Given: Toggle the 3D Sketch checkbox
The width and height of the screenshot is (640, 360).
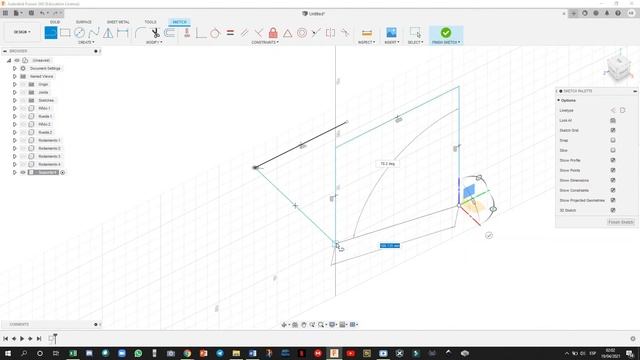Looking at the screenshot, I should 613,210.
